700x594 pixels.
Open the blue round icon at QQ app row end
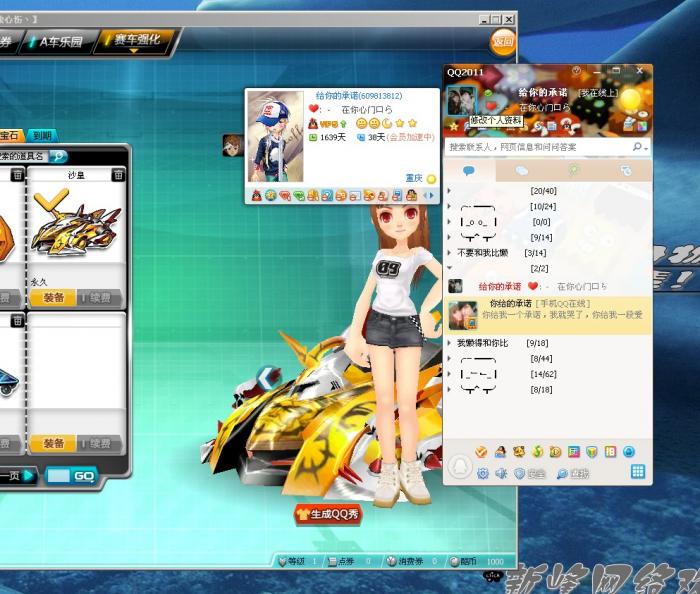(x=629, y=452)
